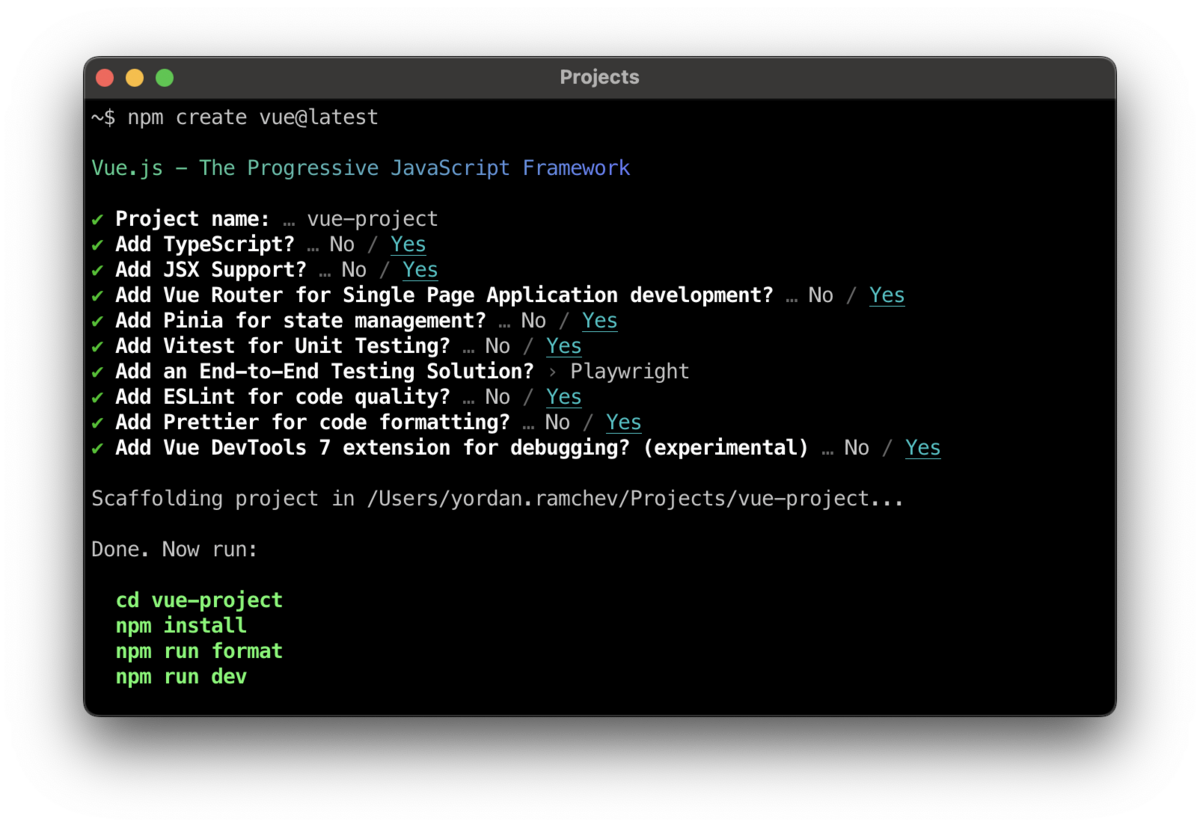Select 'No' on the Pinia line

[x=534, y=321]
